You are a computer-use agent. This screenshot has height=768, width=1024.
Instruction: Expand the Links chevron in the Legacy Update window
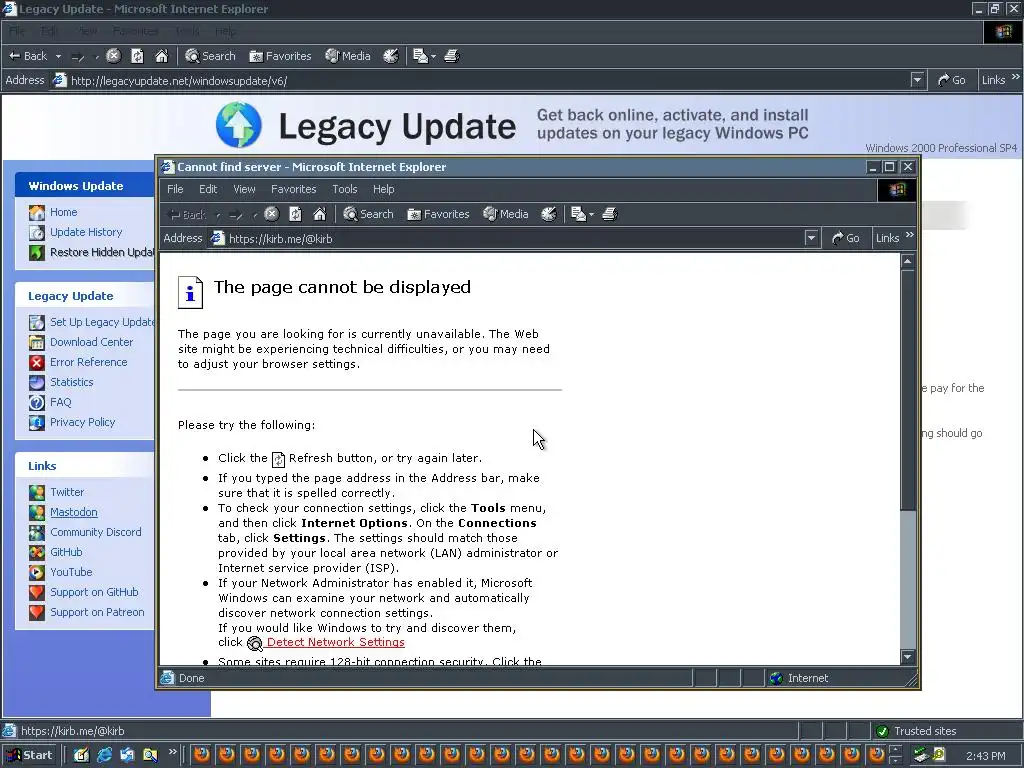tap(1016, 76)
